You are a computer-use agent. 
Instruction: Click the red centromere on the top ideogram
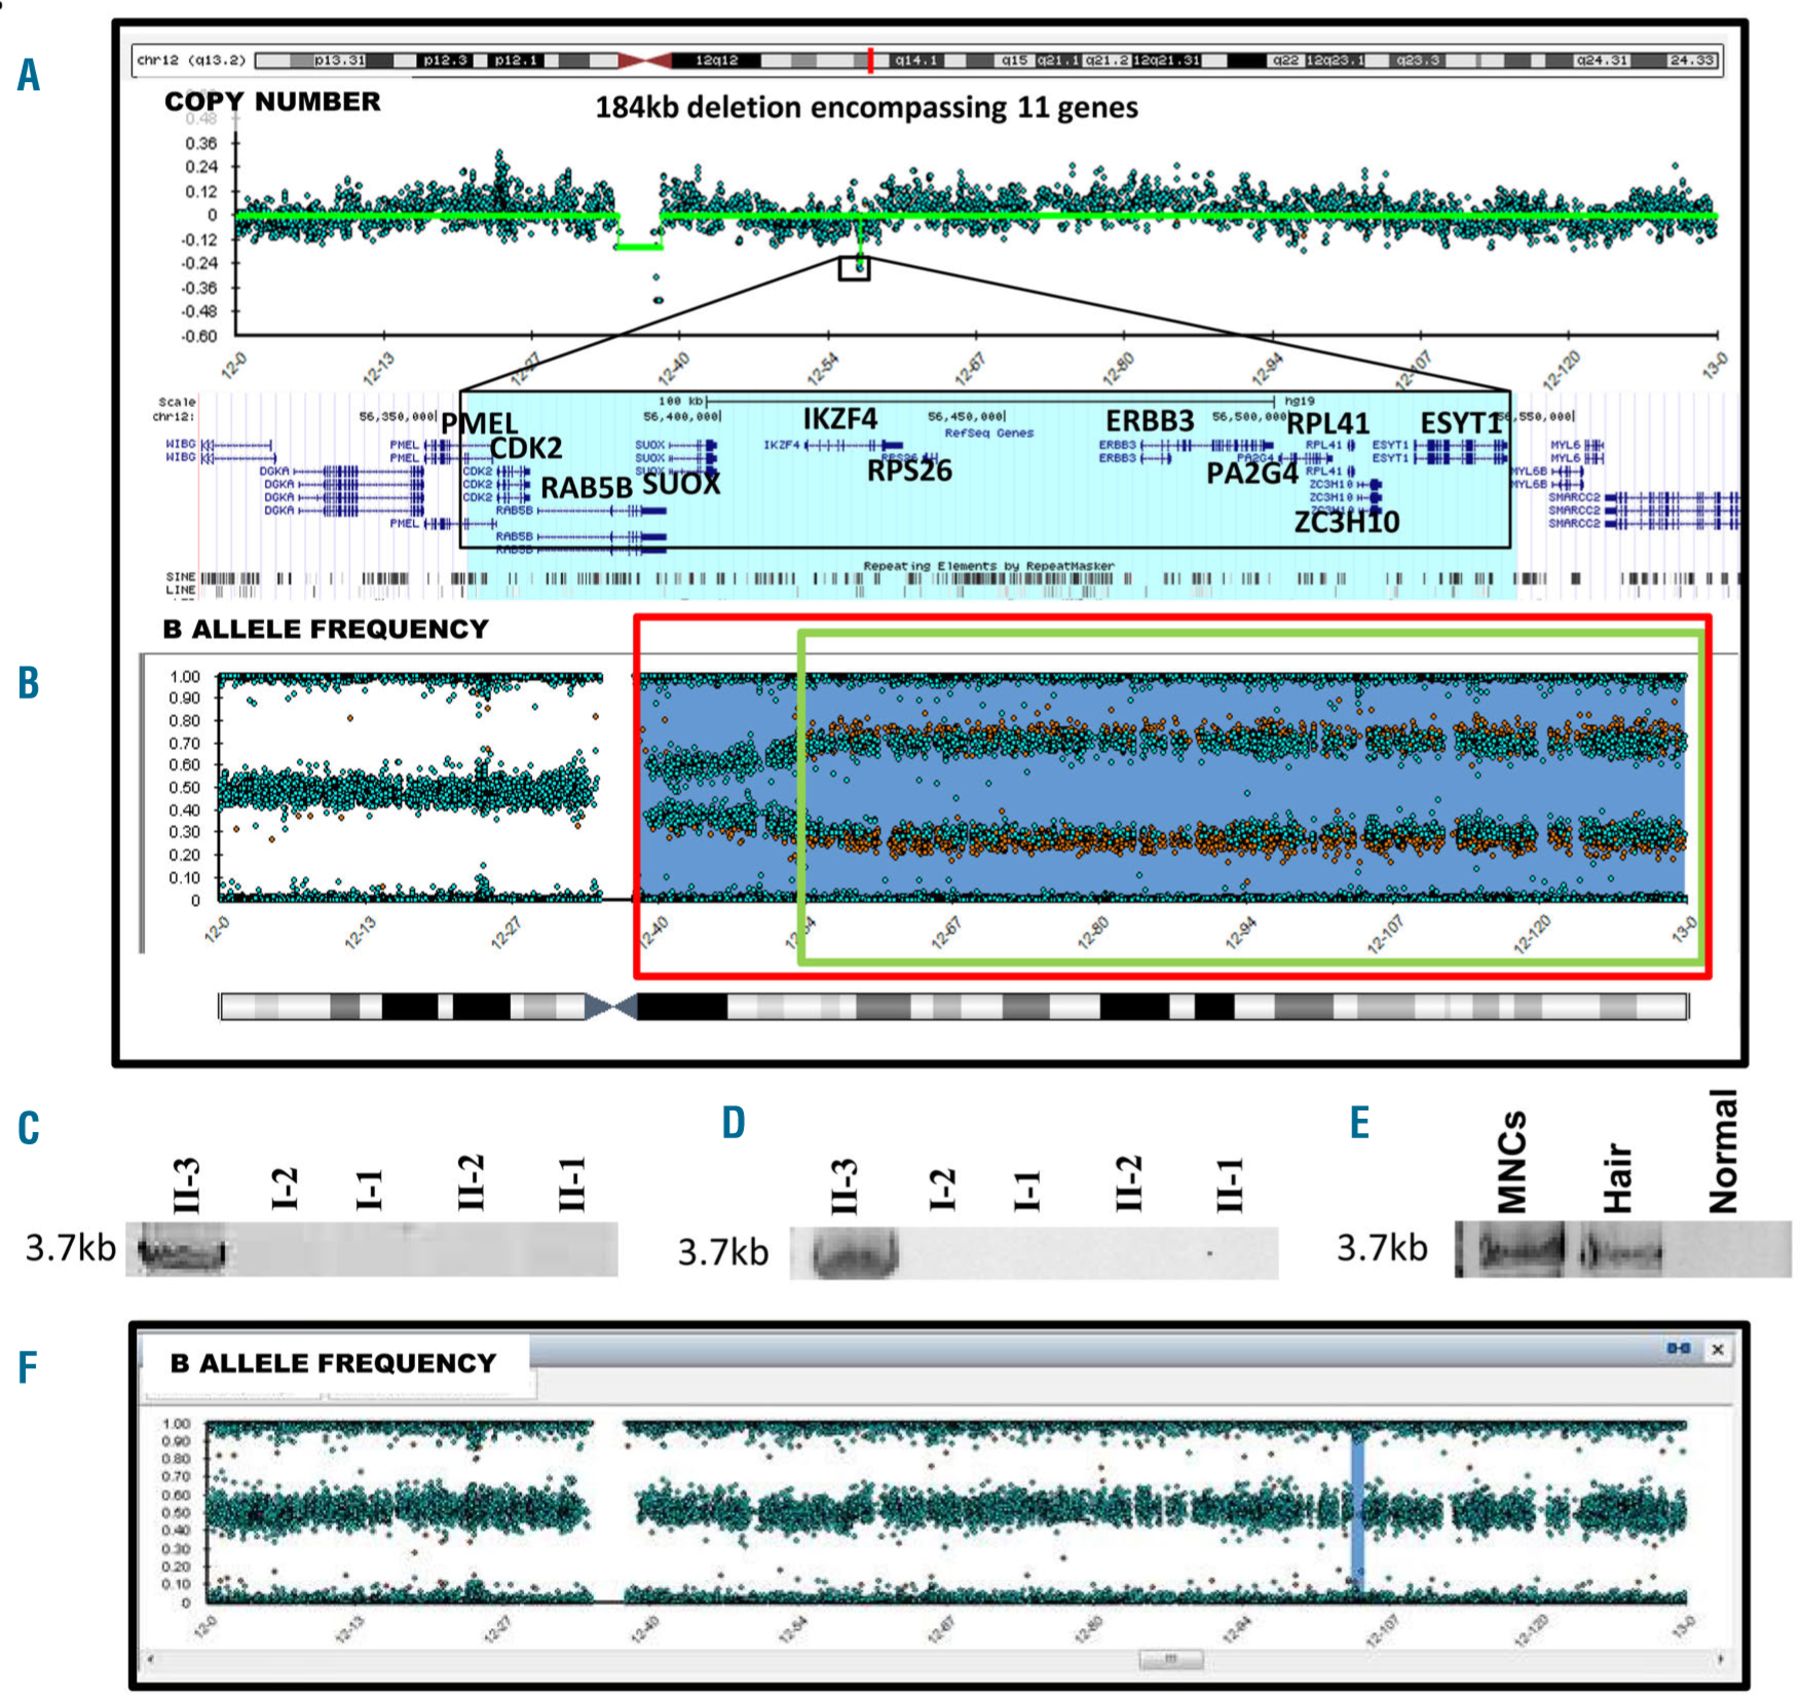point(645,61)
